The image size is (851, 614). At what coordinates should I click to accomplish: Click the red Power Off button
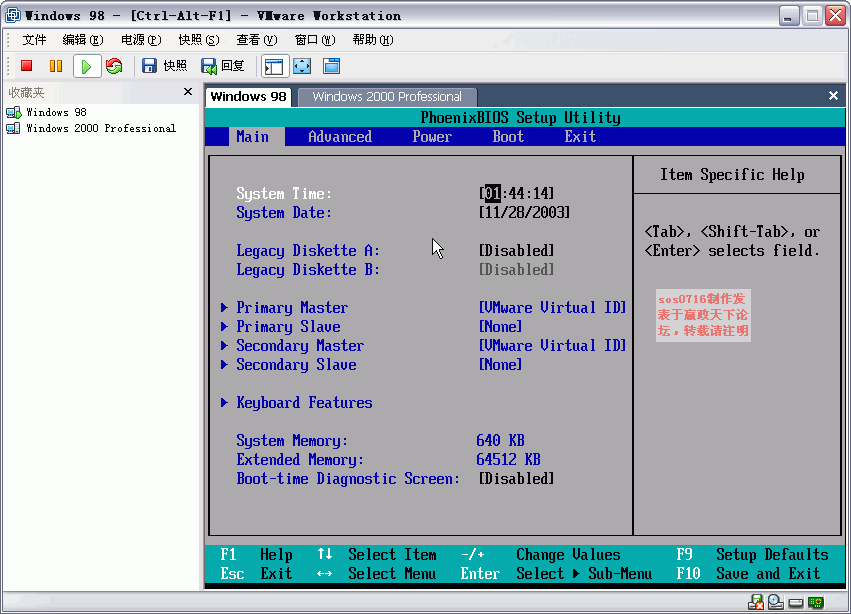pos(27,66)
